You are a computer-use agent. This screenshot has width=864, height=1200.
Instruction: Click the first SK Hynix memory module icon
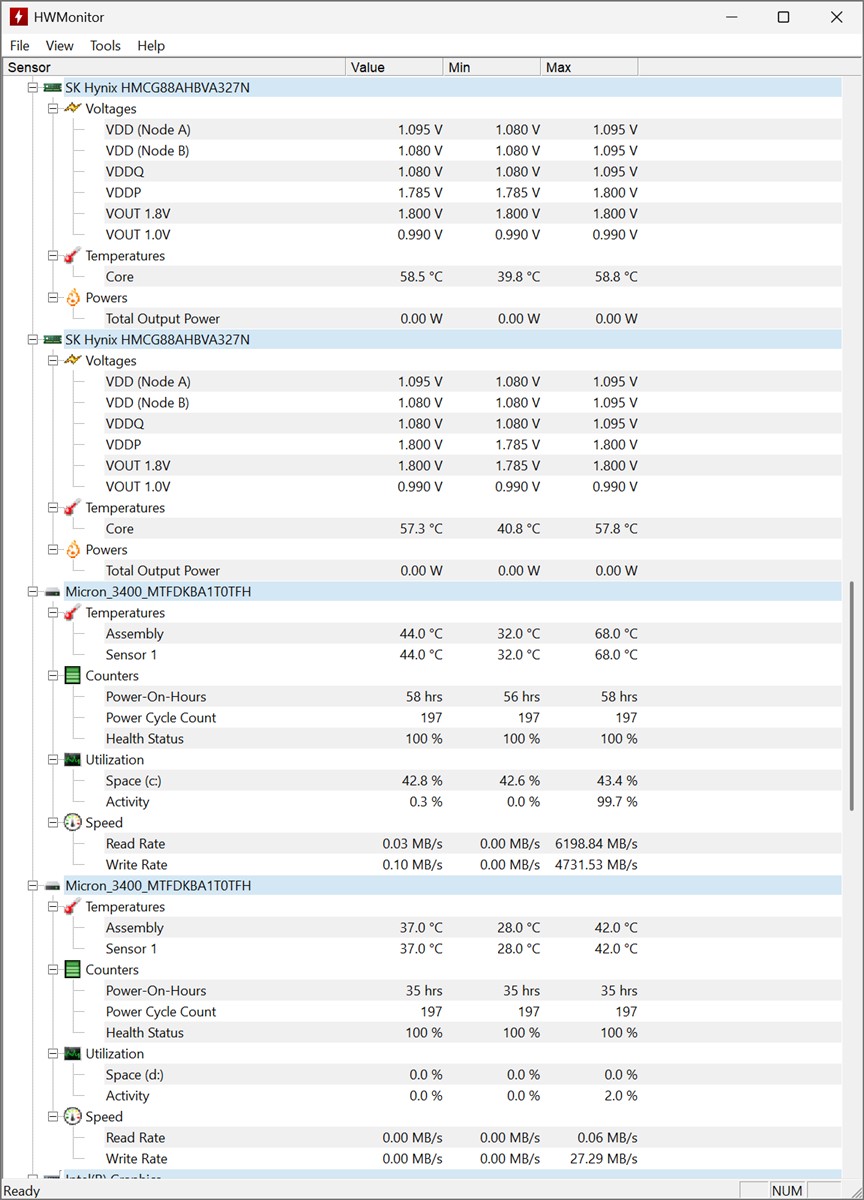tap(53, 88)
